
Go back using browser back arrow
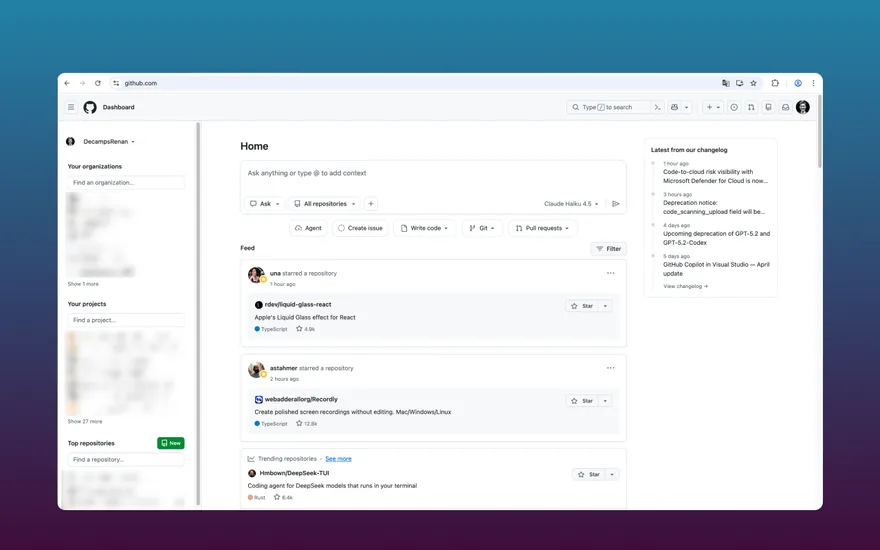click(67, 83)
